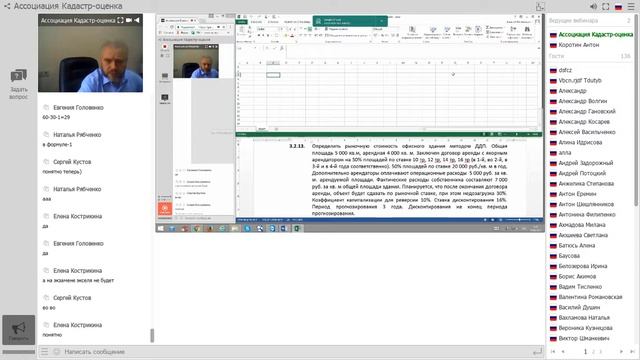Select participant 'Александр Косарев'

(x=580, y=122)
